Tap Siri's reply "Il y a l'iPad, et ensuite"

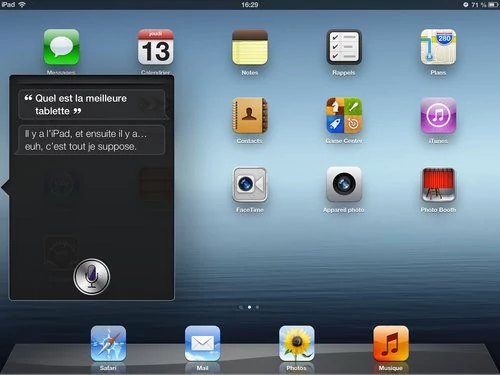tap(92, 140)
